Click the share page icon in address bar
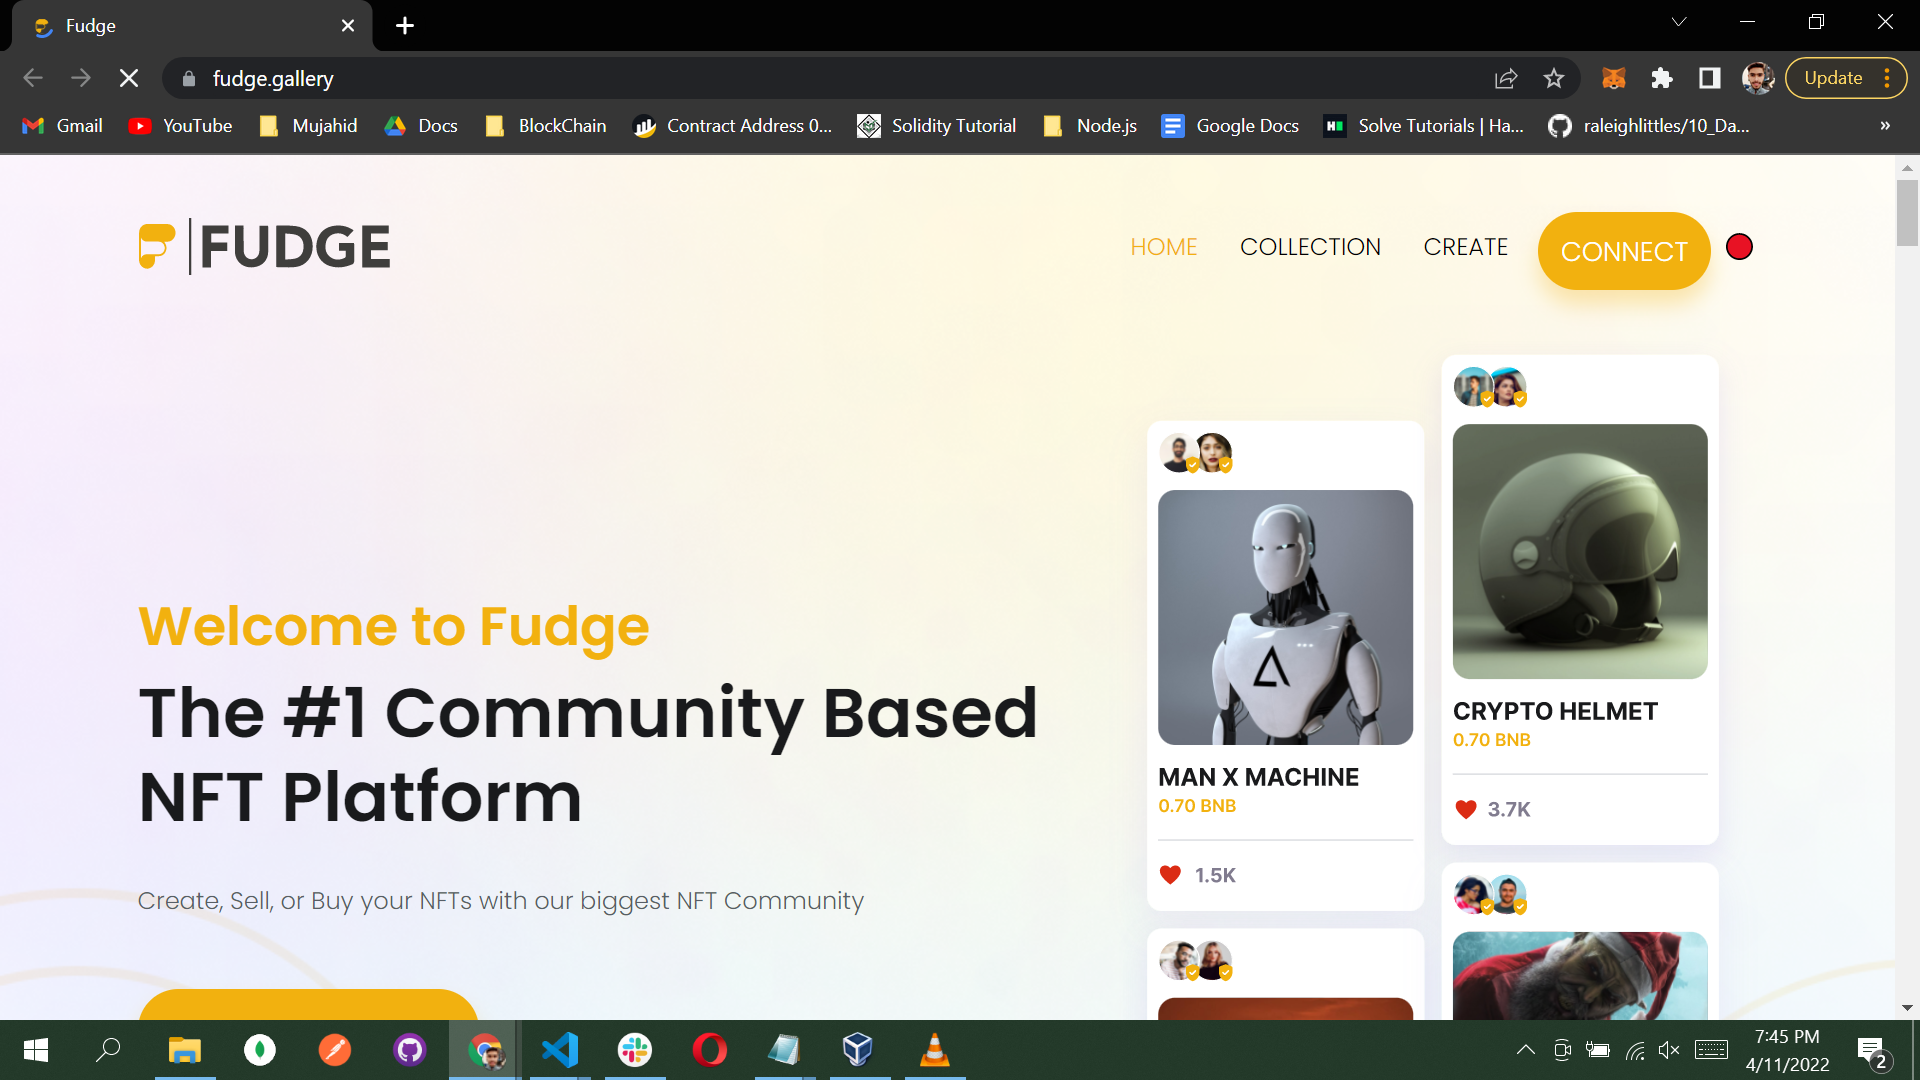 click(x=1506, y=78)
